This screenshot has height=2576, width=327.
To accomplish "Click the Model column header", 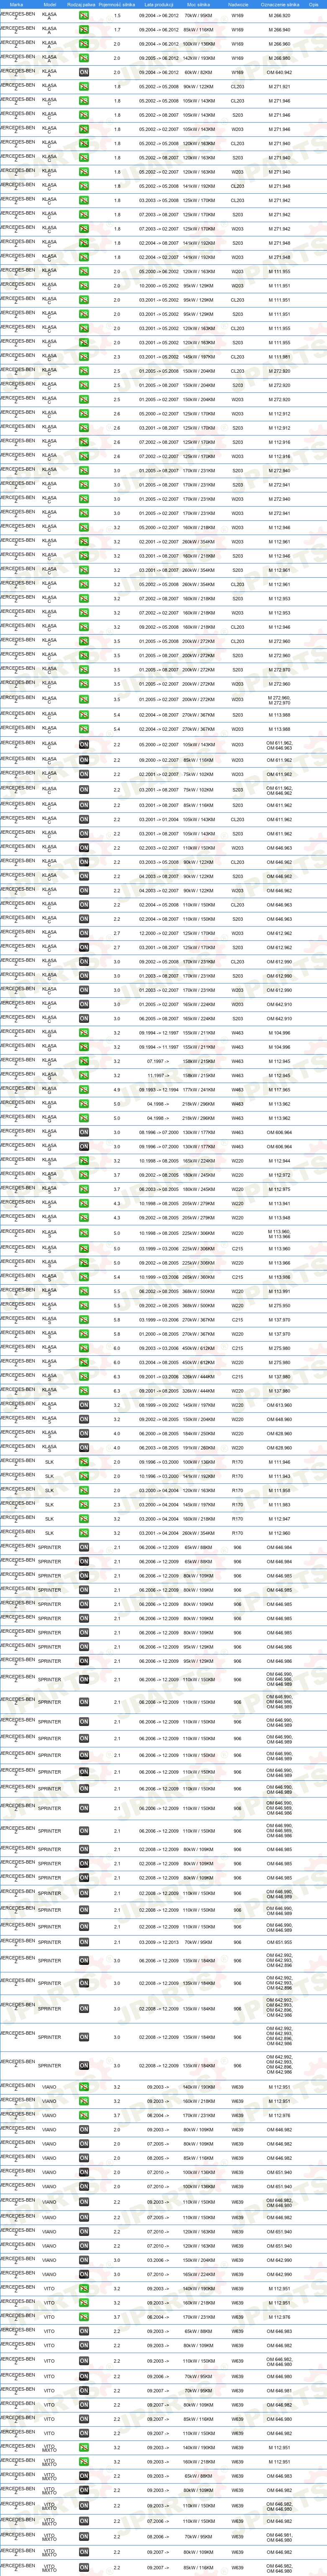I will (50, 5).
